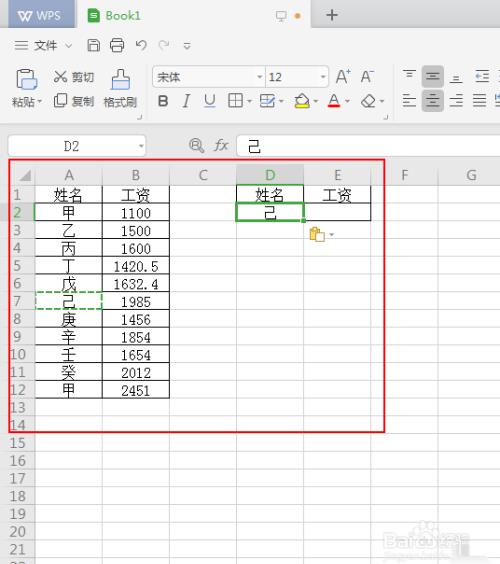Click the cell Borders icon

235,101
